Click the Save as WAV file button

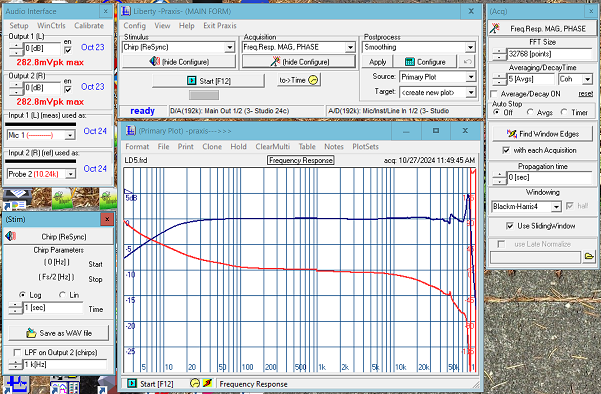(59, 333)
